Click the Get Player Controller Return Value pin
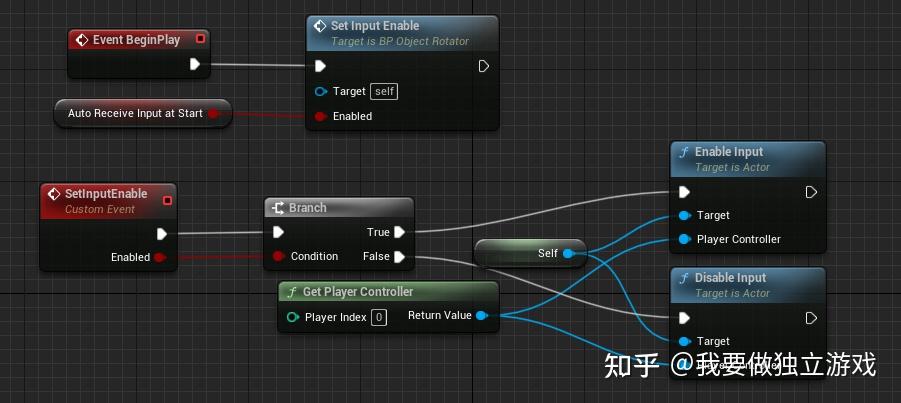Viewport: 901px width, 403px height. coord(482,315)
